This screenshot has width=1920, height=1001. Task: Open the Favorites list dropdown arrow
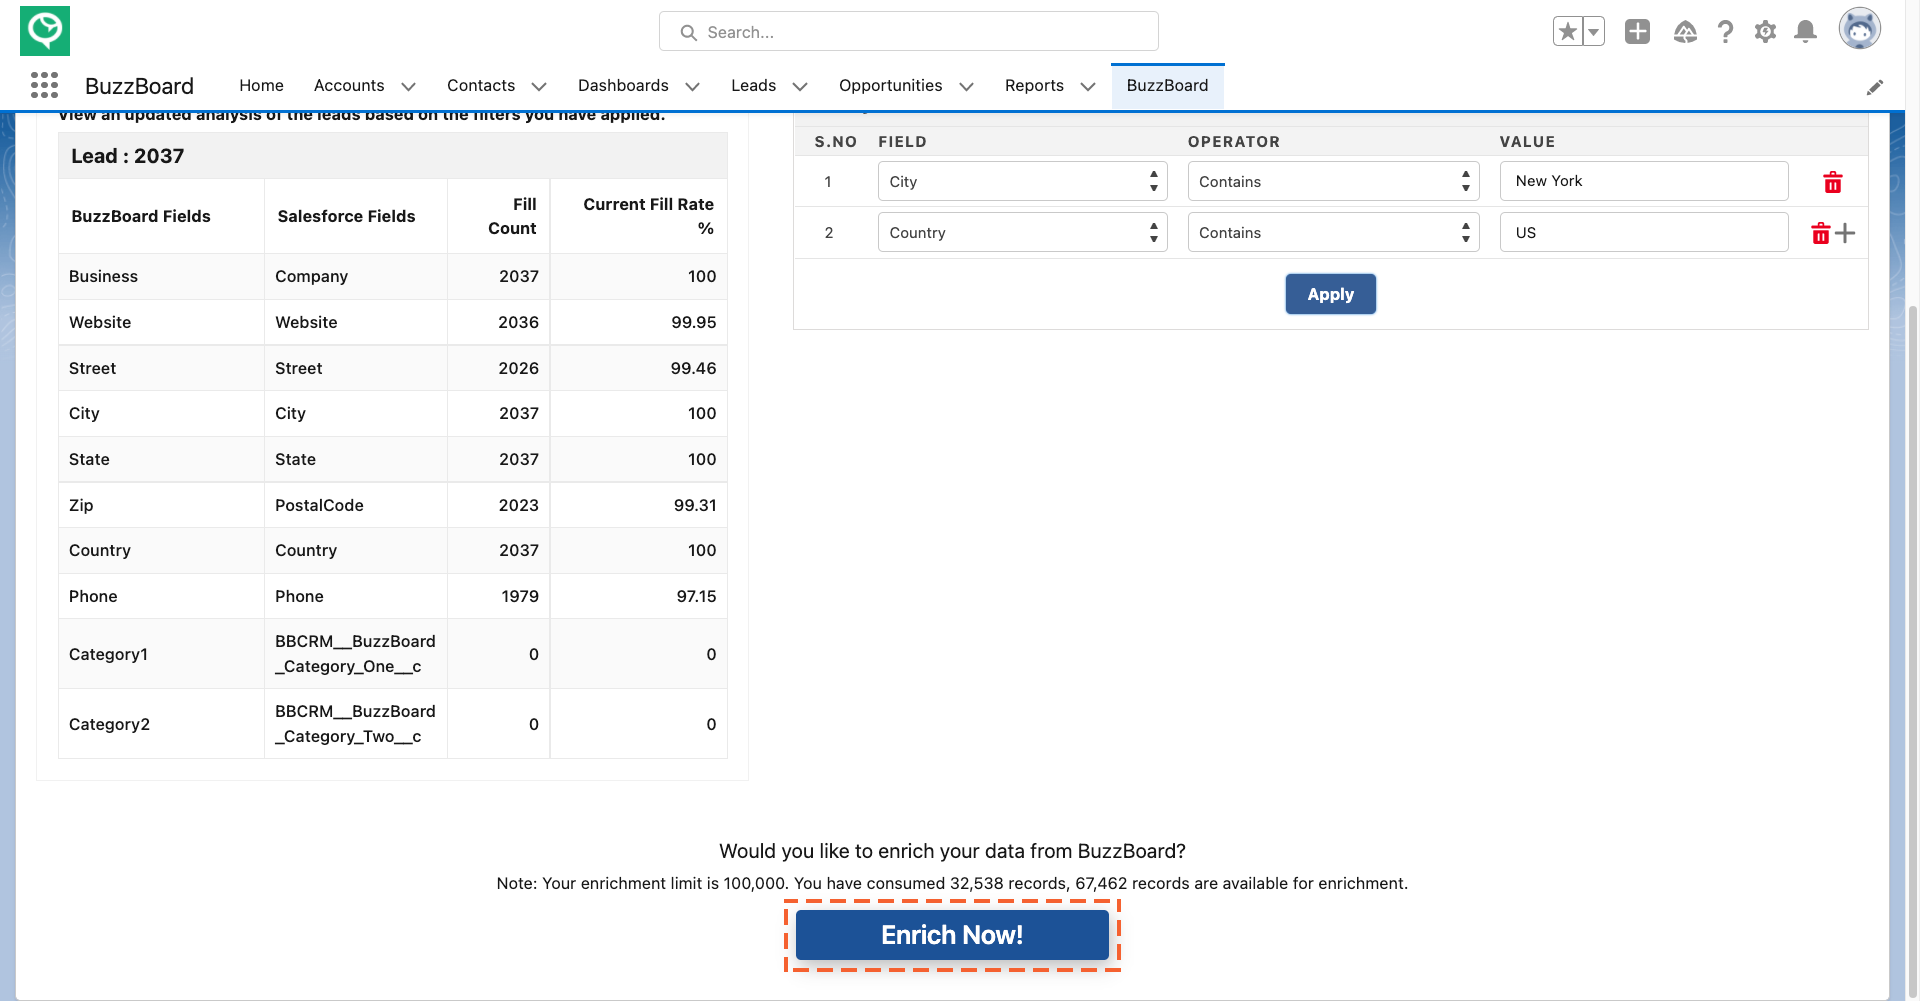click(x=1594, y=32)
